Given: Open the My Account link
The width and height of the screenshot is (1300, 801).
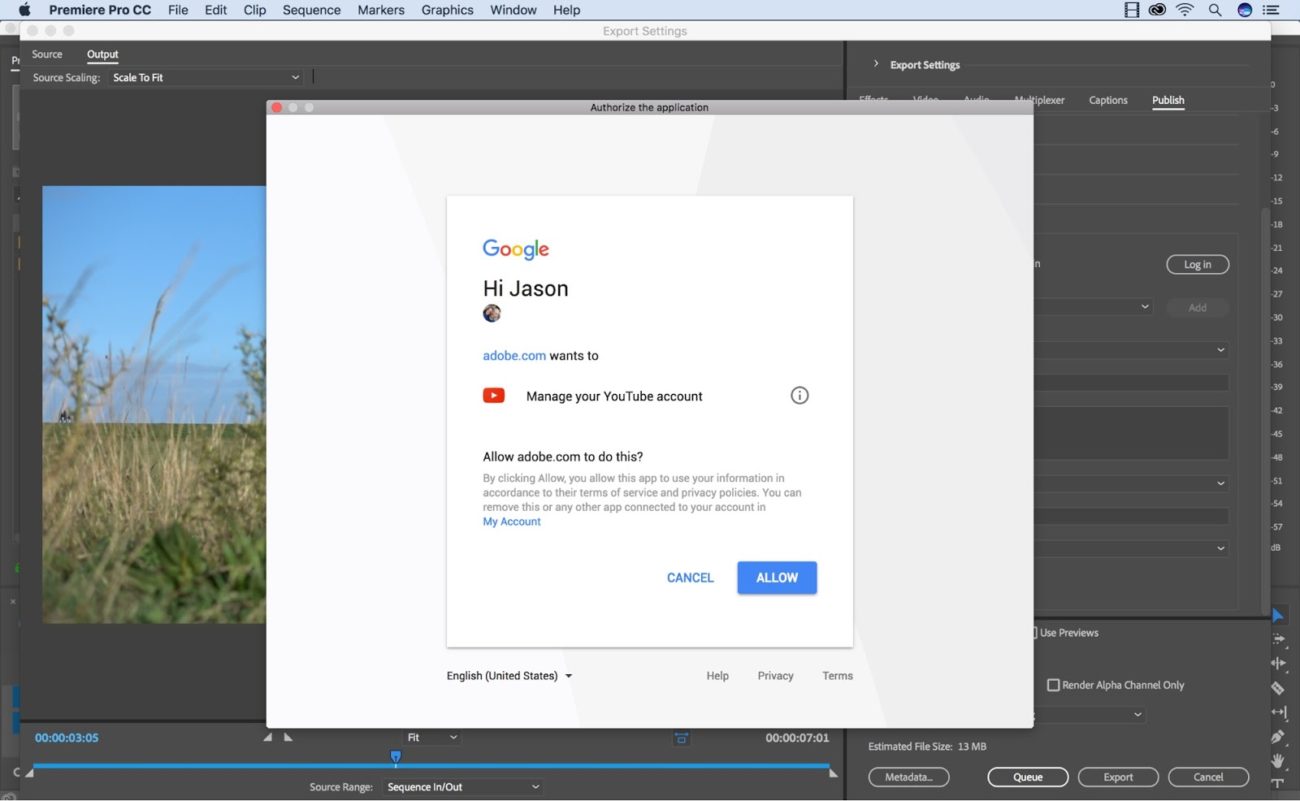Looking at the screenshot, I should (x=511, y=521).
